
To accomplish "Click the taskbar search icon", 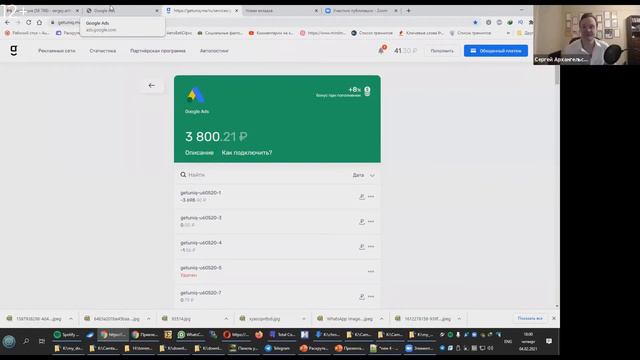I will (26, 341).
